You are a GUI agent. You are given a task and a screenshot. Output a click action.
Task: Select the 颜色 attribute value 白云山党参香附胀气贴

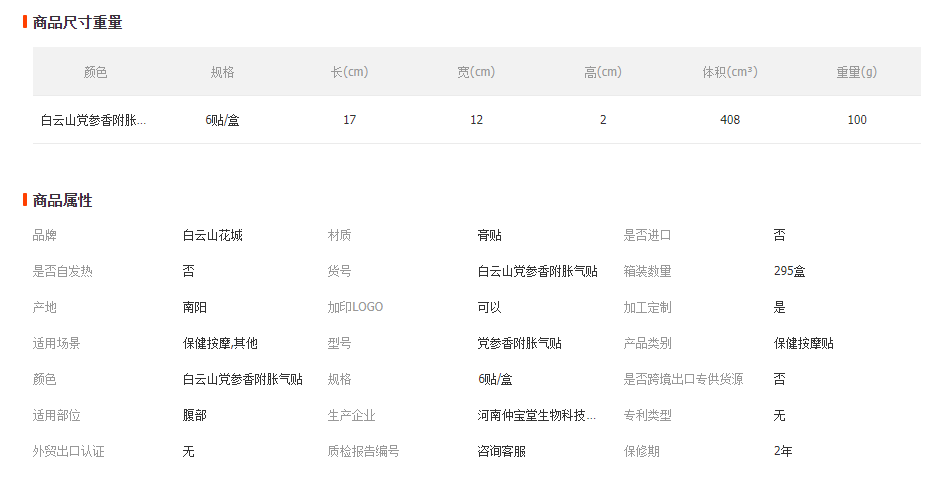(243, 379)
